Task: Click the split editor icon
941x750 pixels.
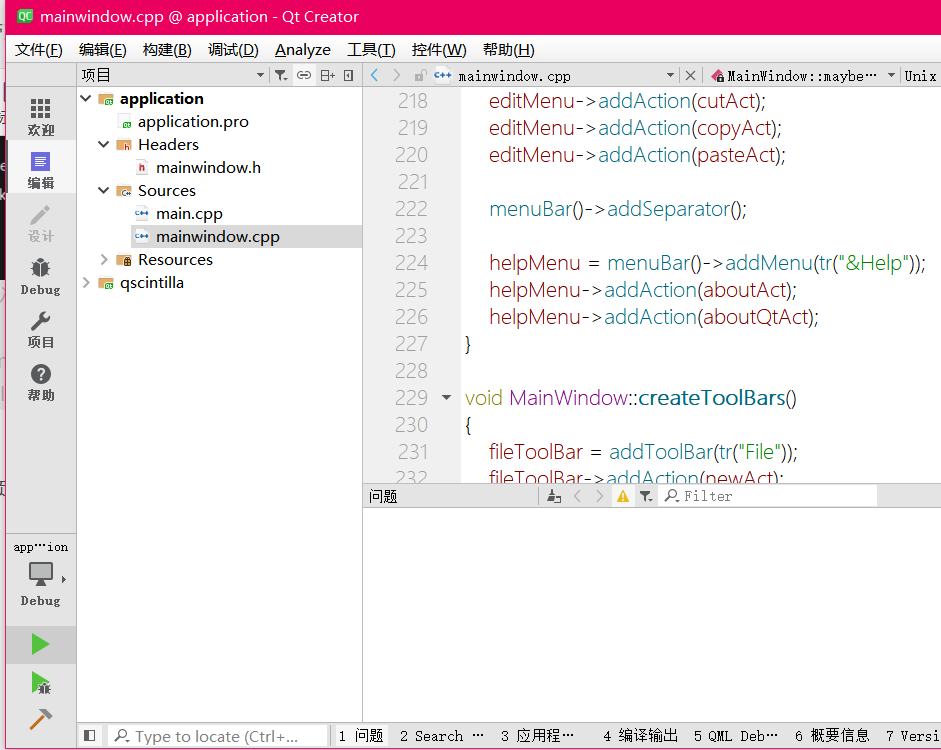Action: pyautogui.click(x=325, y=74)
